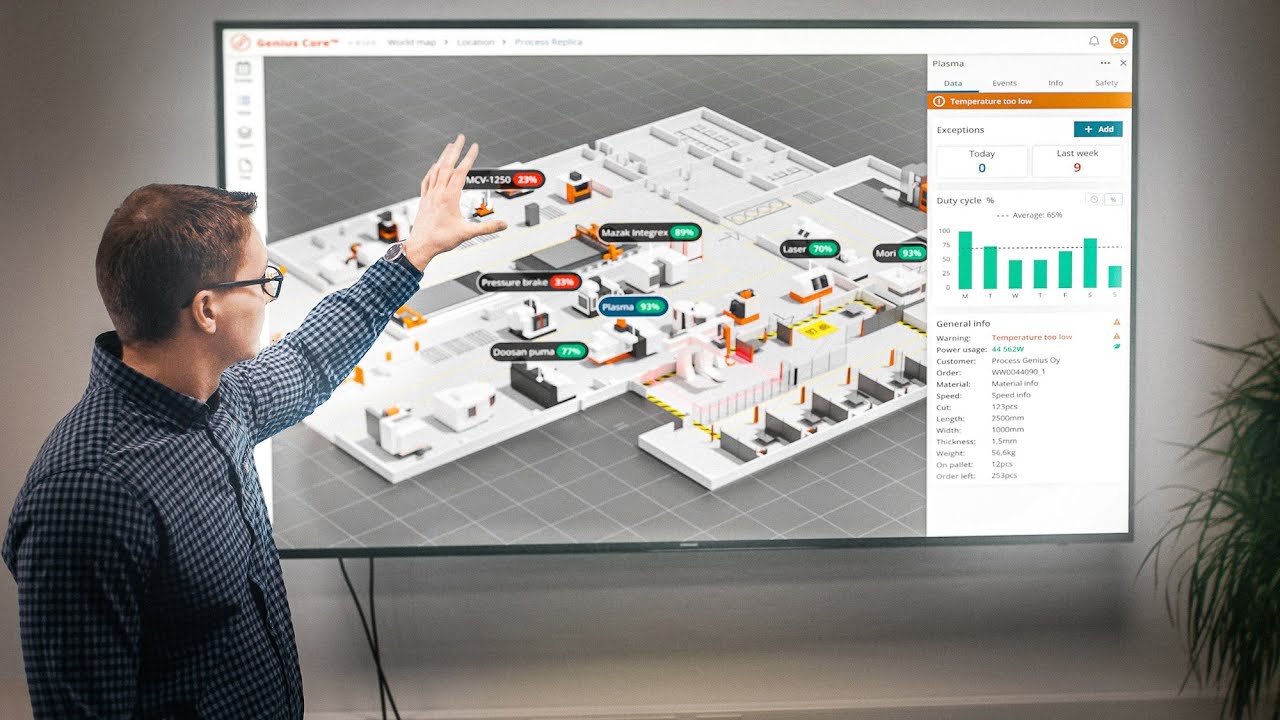Switch to the Safety tab

[x=1106, y=83]
